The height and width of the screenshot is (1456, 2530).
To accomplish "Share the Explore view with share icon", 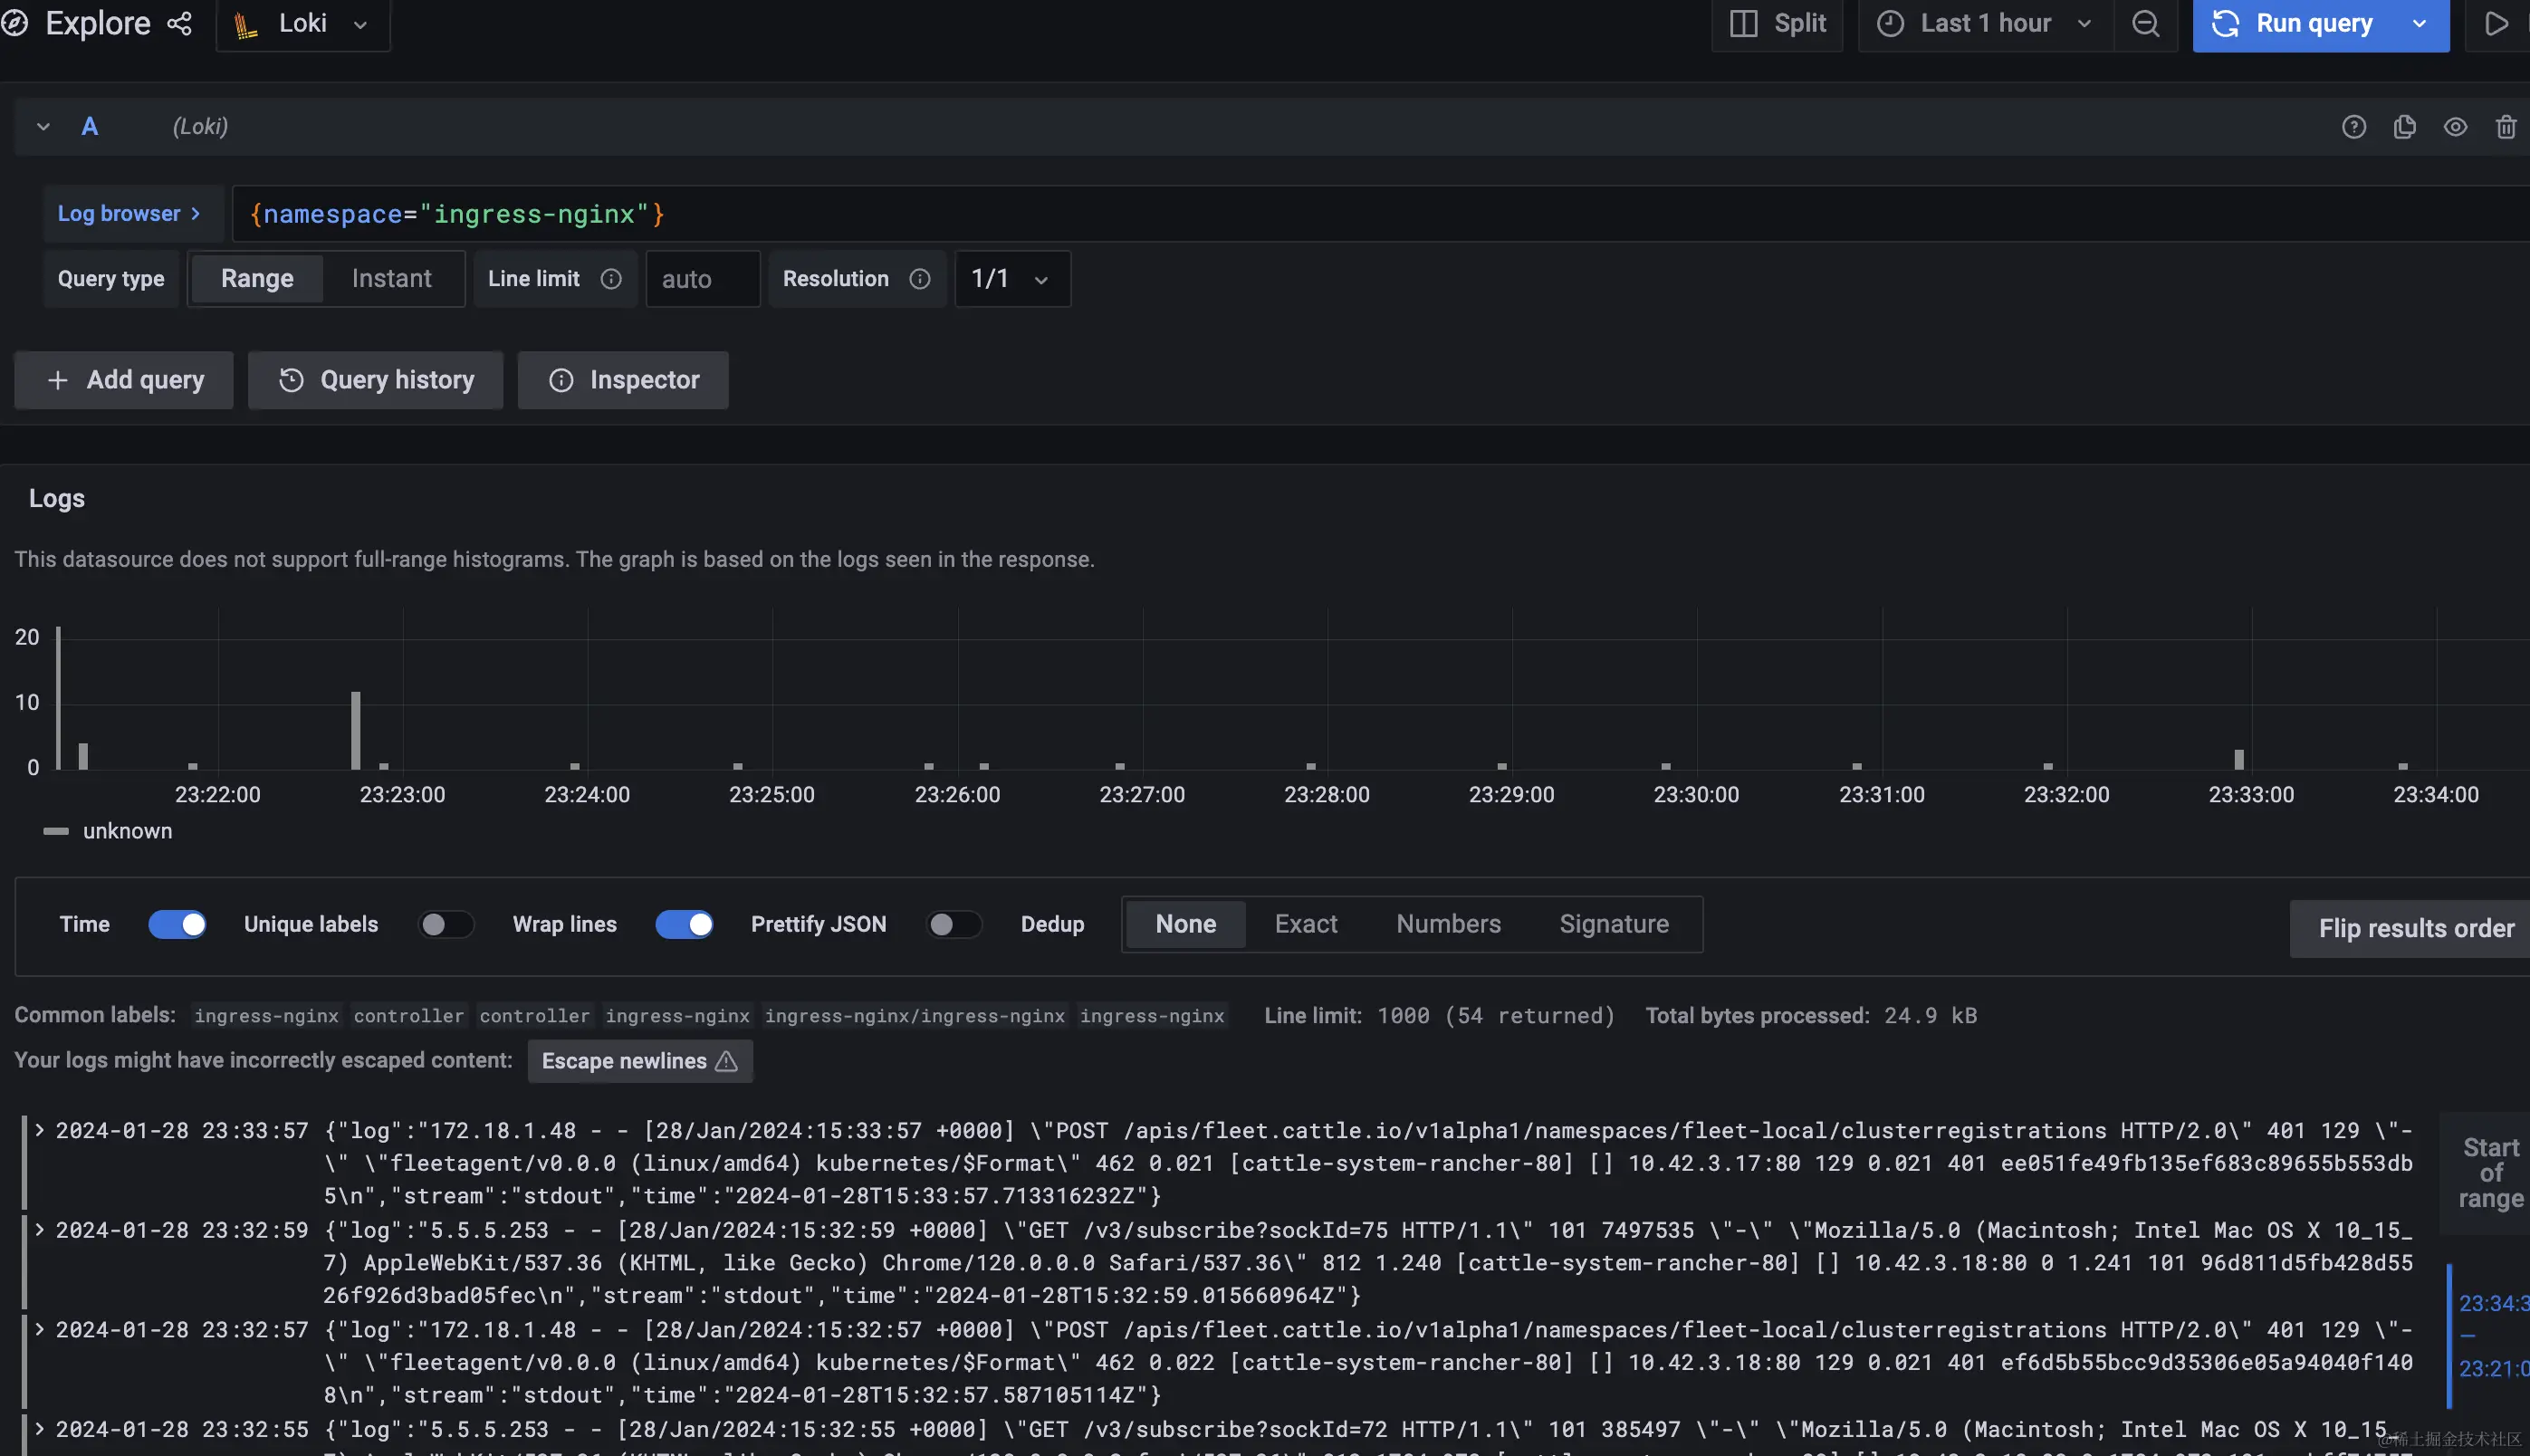I will tap(180, 23).
